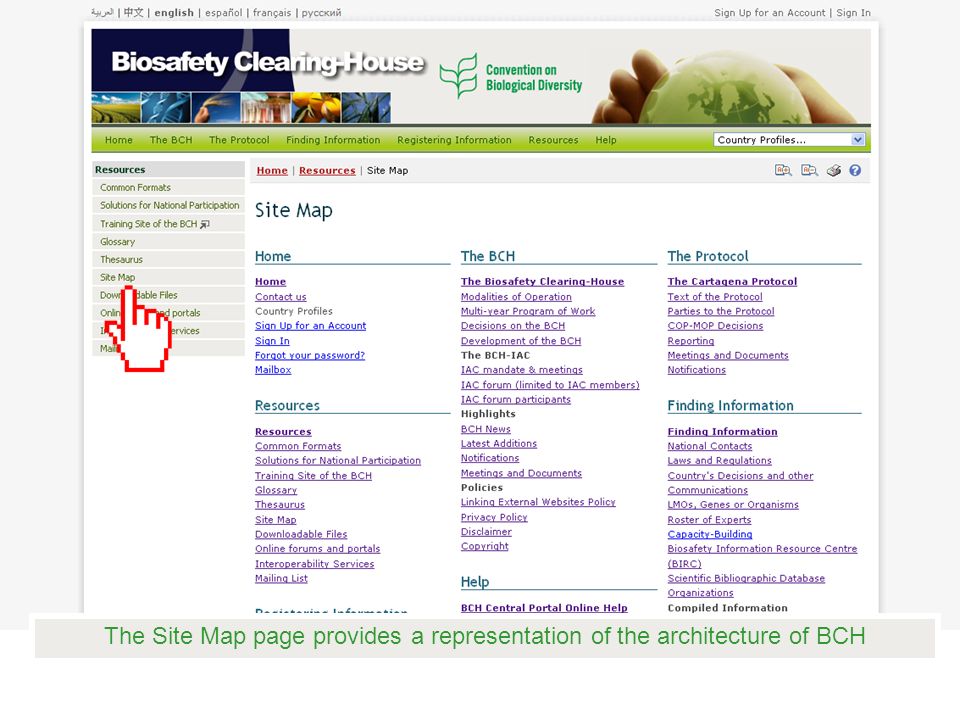Open The Biosafety Clearing-House link

pyautogui.click(x=542, y=282)
